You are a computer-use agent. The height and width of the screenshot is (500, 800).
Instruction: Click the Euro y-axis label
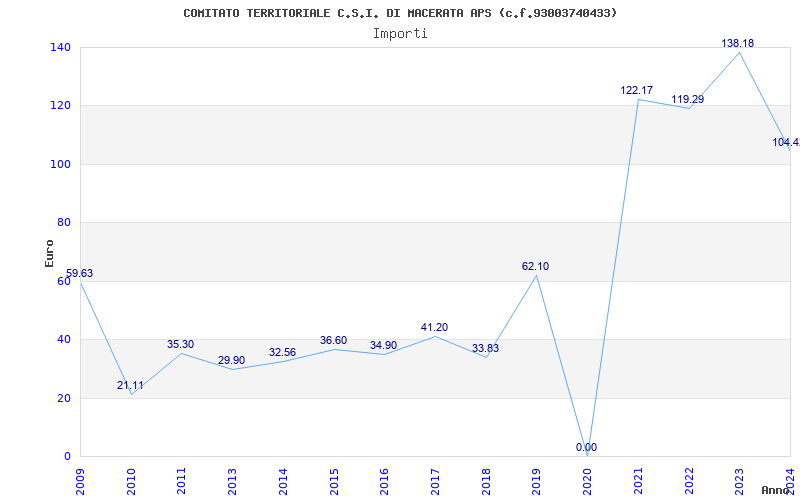pos(49,253)
